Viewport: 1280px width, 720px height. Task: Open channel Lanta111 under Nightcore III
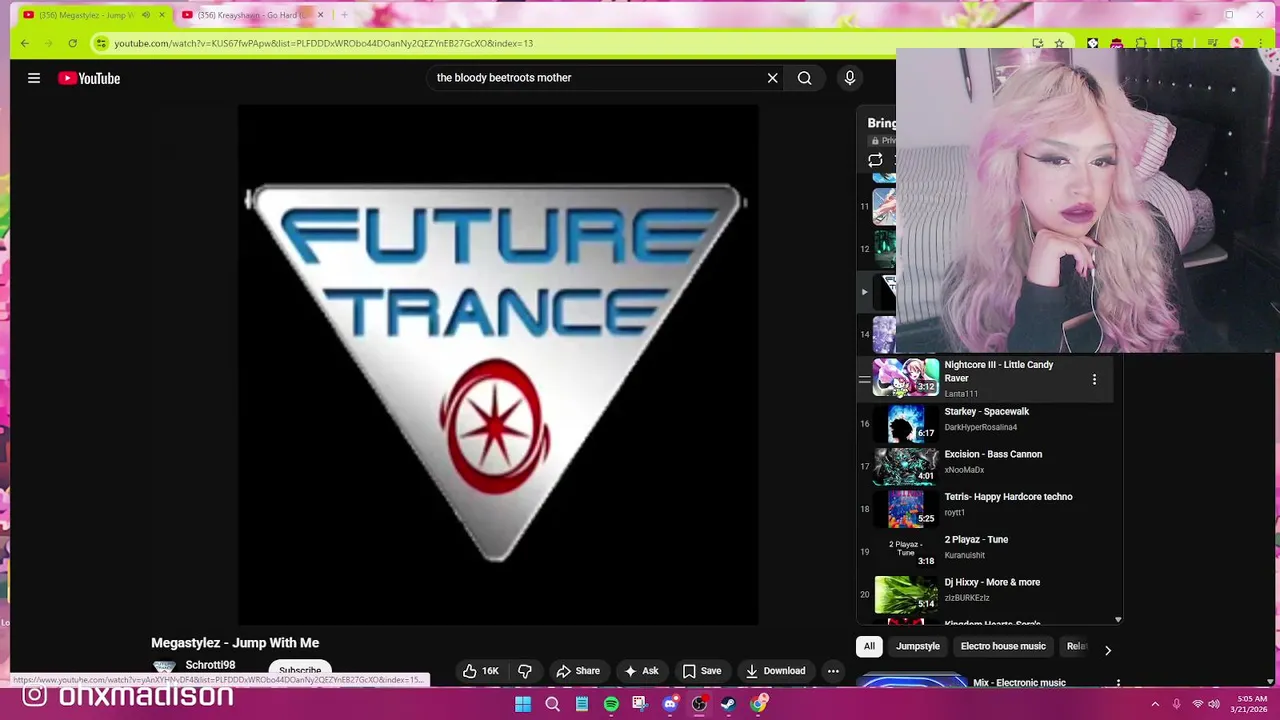click(x=961, y=394)
